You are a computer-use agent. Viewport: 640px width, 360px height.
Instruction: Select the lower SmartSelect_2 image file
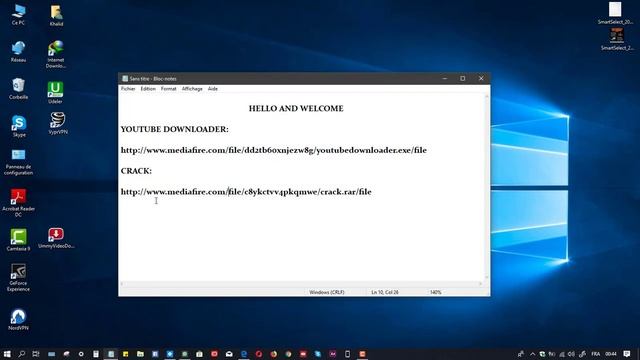coord(617,39)
